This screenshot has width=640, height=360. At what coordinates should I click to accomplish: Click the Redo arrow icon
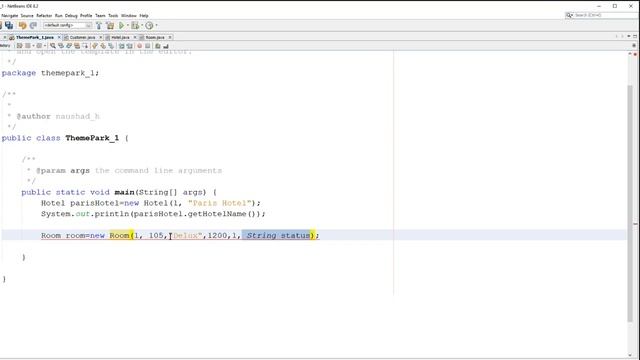[33, 25]
